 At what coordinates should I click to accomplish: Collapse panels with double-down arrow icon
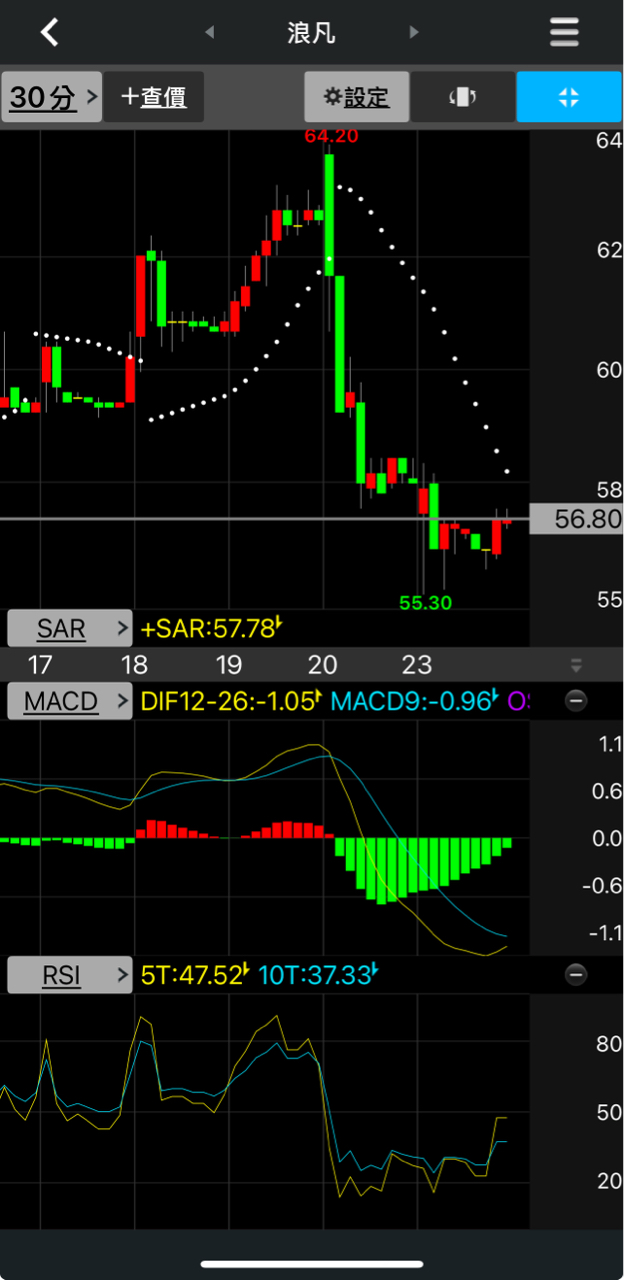click(x=576, y=665)
